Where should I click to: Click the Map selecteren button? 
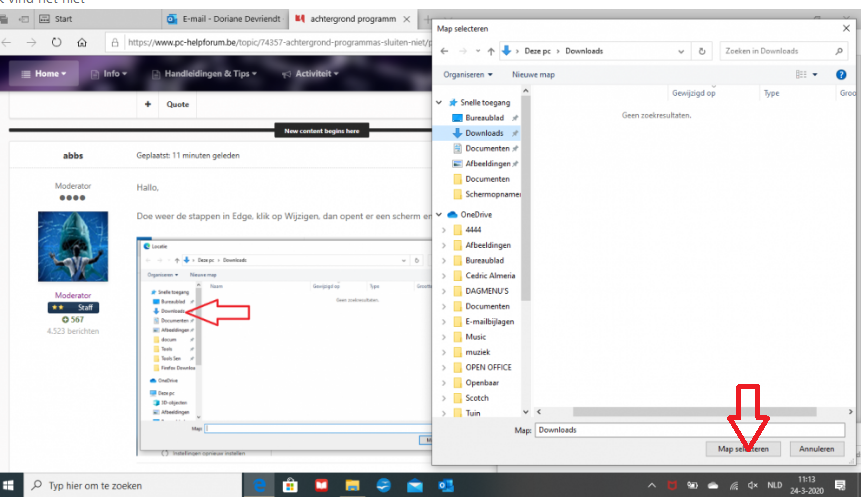[743, 449]
